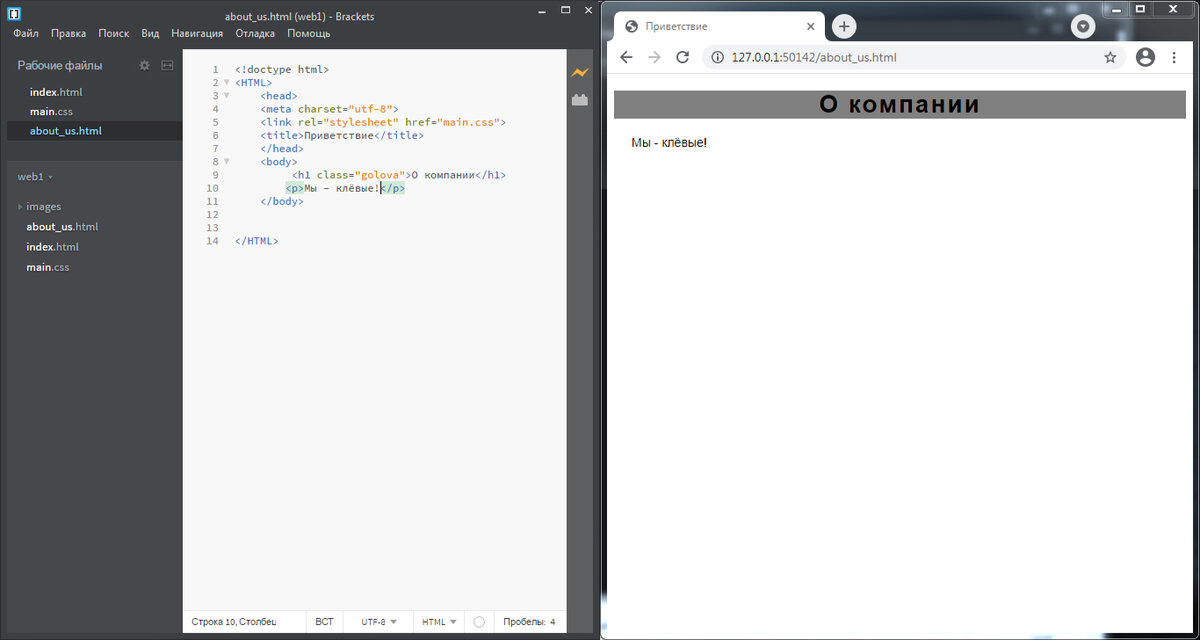Click line number 14 in gutter
1200x640 pixels.
[x=211, y=241]
